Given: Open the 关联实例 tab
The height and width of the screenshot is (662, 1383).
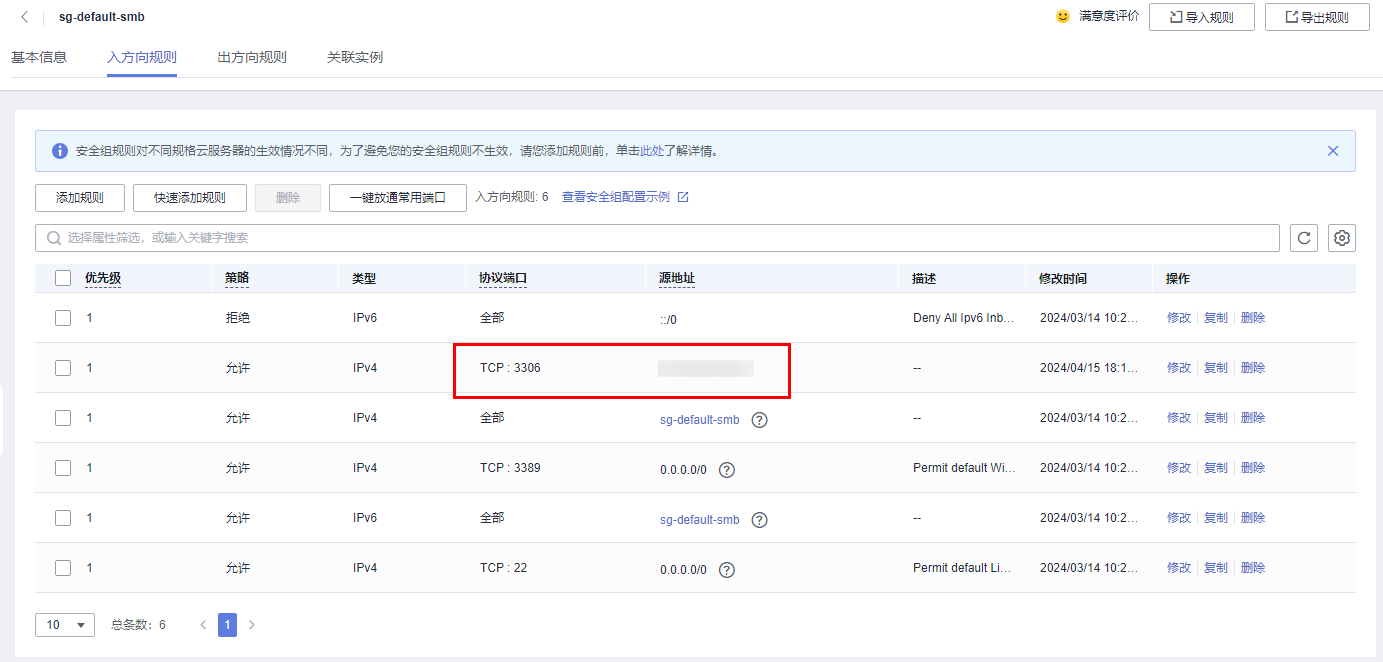Looking at the screenshot, I should pyautogui.click(x=355, y=57).
